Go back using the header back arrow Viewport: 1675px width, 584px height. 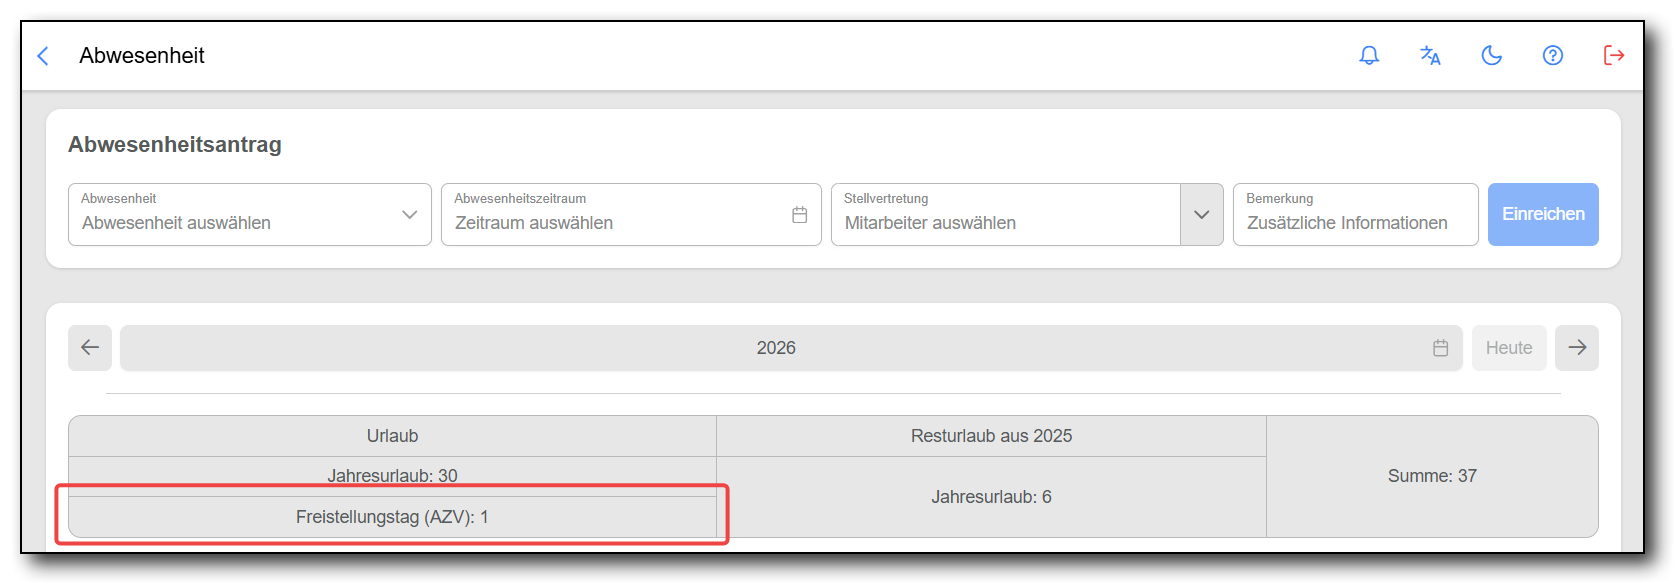43,56
